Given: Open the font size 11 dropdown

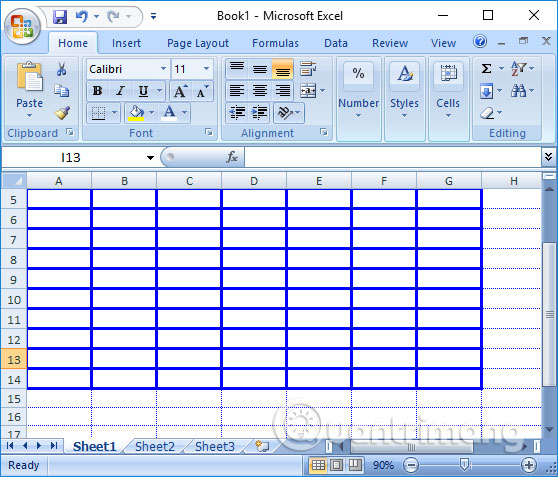Looking at the screenshot, I should point(206,69).
